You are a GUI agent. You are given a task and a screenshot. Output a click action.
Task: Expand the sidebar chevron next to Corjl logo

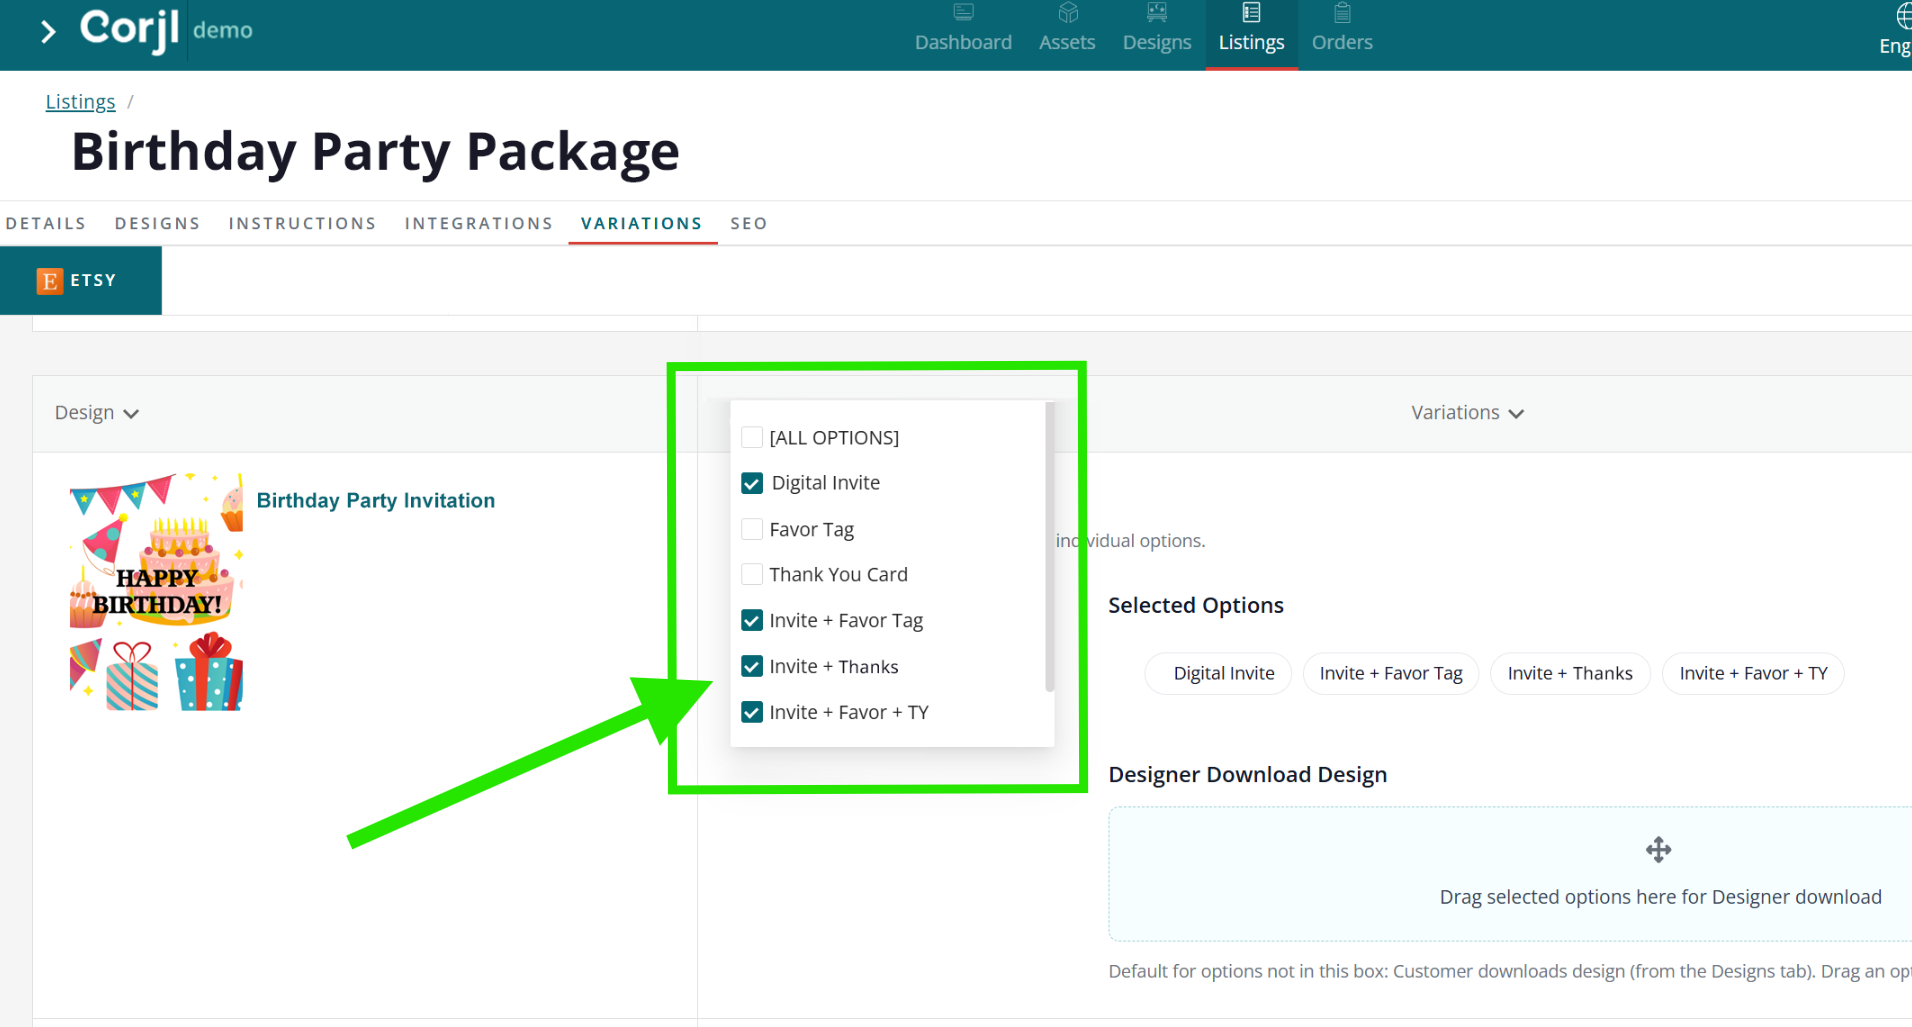point(47,32)
